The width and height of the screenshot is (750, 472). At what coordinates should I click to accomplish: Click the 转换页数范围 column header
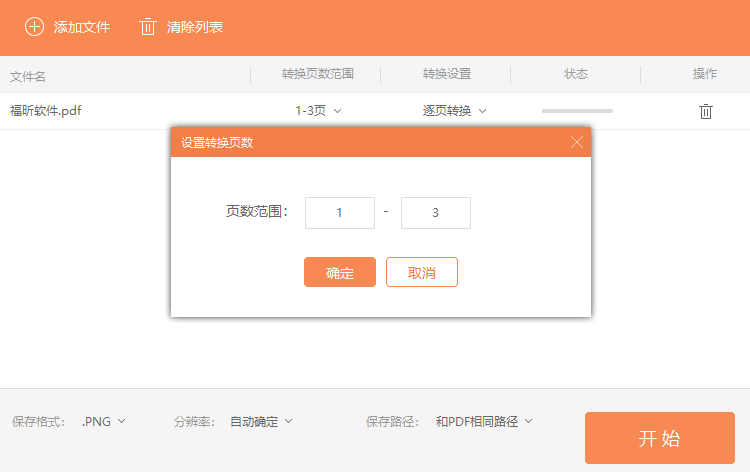click(x=317, y=74)
